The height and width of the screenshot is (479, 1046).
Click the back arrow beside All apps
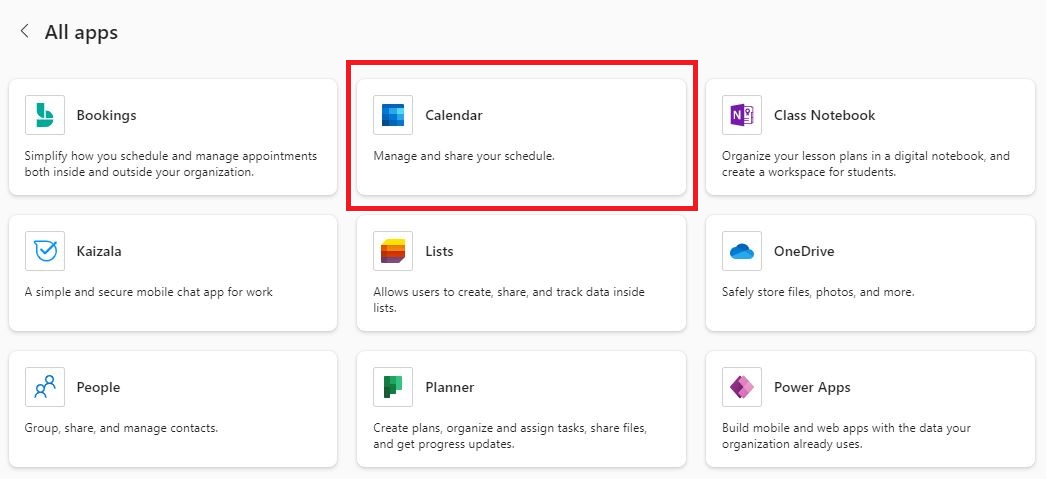pyautogui.click(x=24, y=32)
